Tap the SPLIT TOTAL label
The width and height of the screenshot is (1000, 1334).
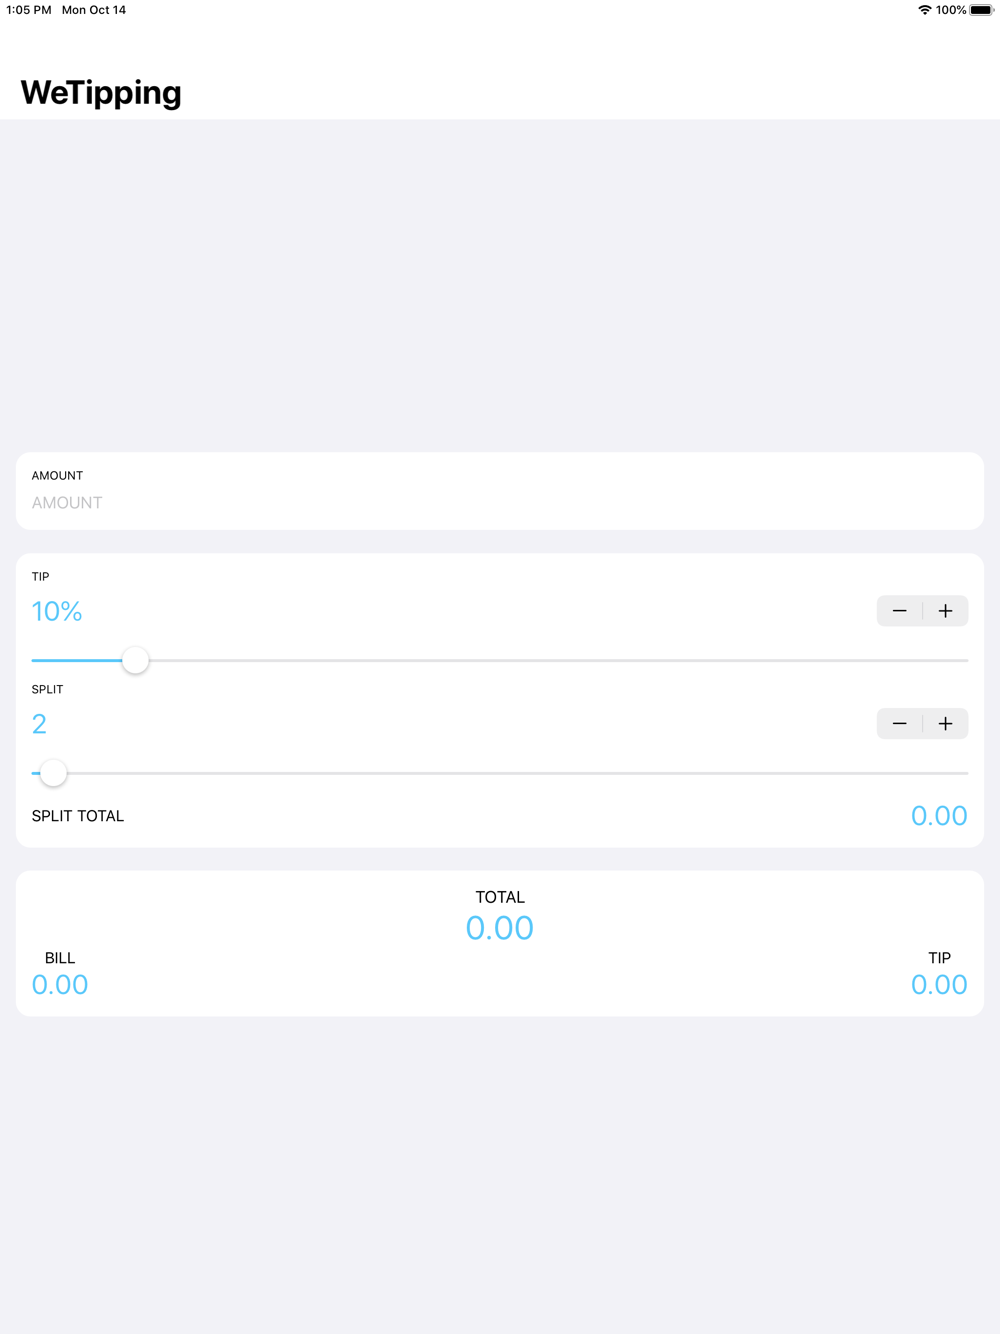coord(78,816)
